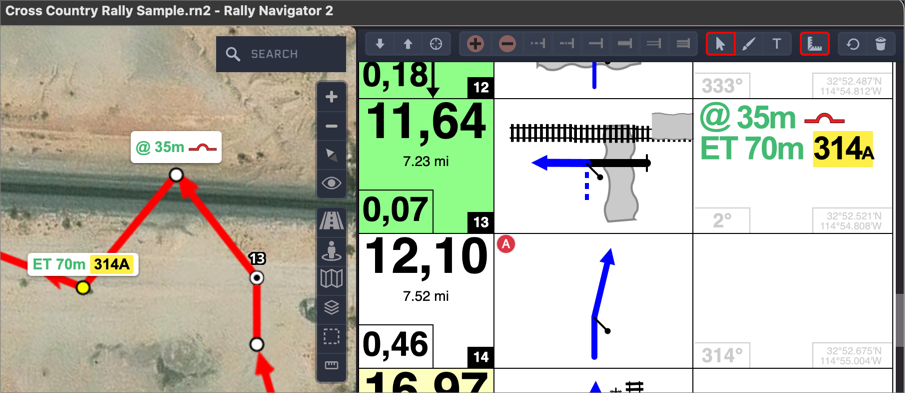Viewport: 905px width, 393px height.
Task: Select waypoint 13 marker on map
Action: tap(257, 278)
